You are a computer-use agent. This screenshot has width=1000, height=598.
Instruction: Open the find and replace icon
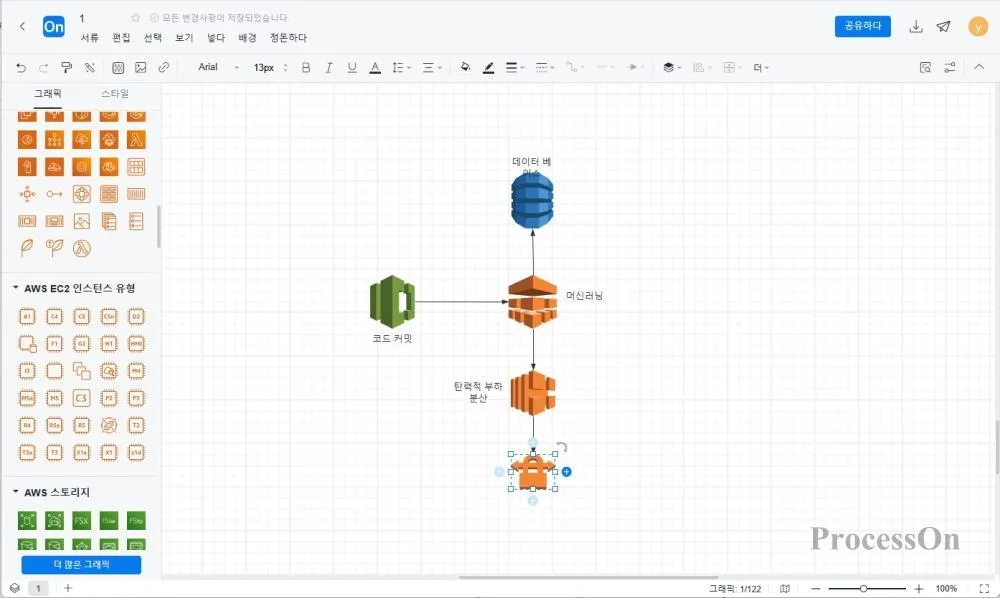925,67
